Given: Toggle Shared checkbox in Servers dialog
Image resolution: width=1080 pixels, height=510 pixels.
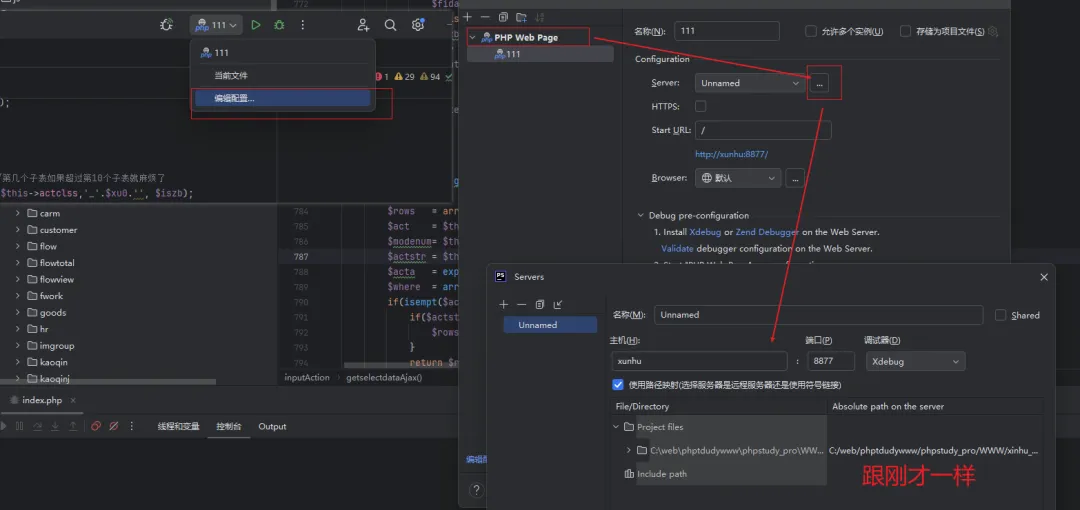Looking at the screenshot, I should [x=1001, y=315].
